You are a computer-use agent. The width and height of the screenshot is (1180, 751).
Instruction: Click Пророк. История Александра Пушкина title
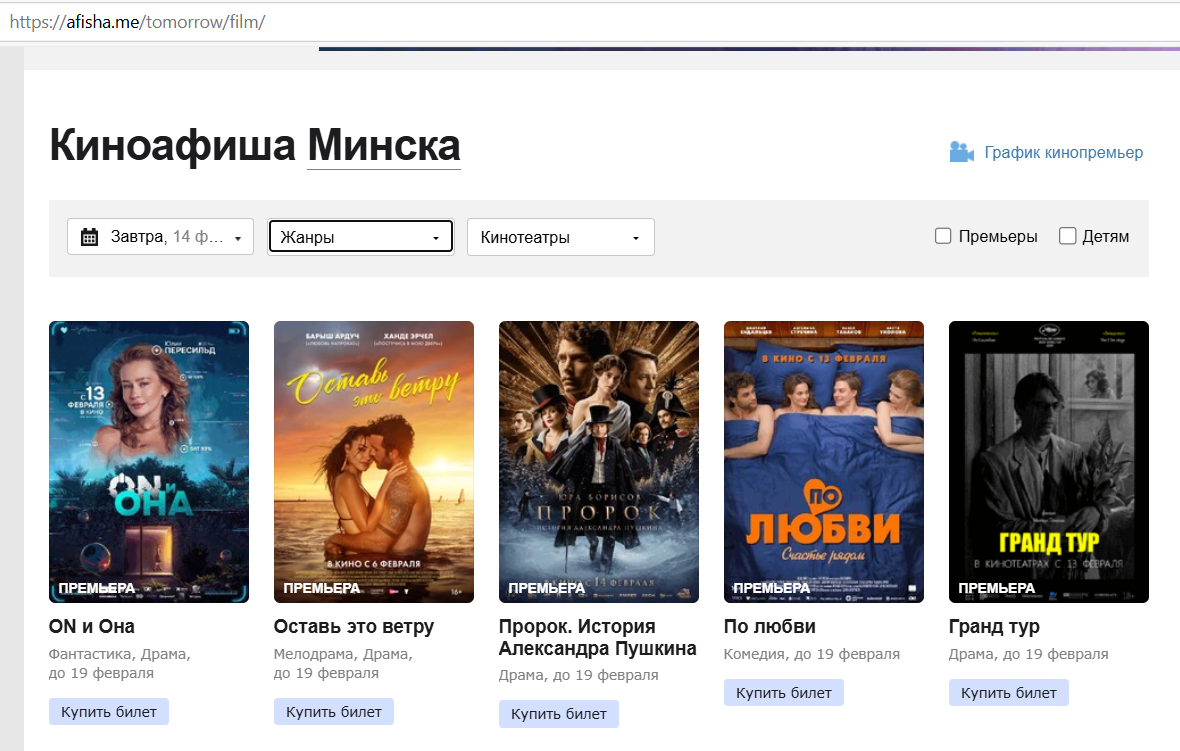click(x=598, y=637)
